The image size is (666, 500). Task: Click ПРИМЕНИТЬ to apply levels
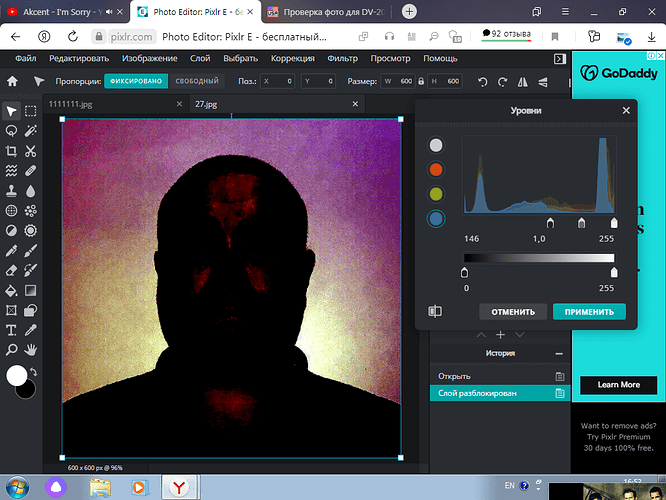click(589, 312)
